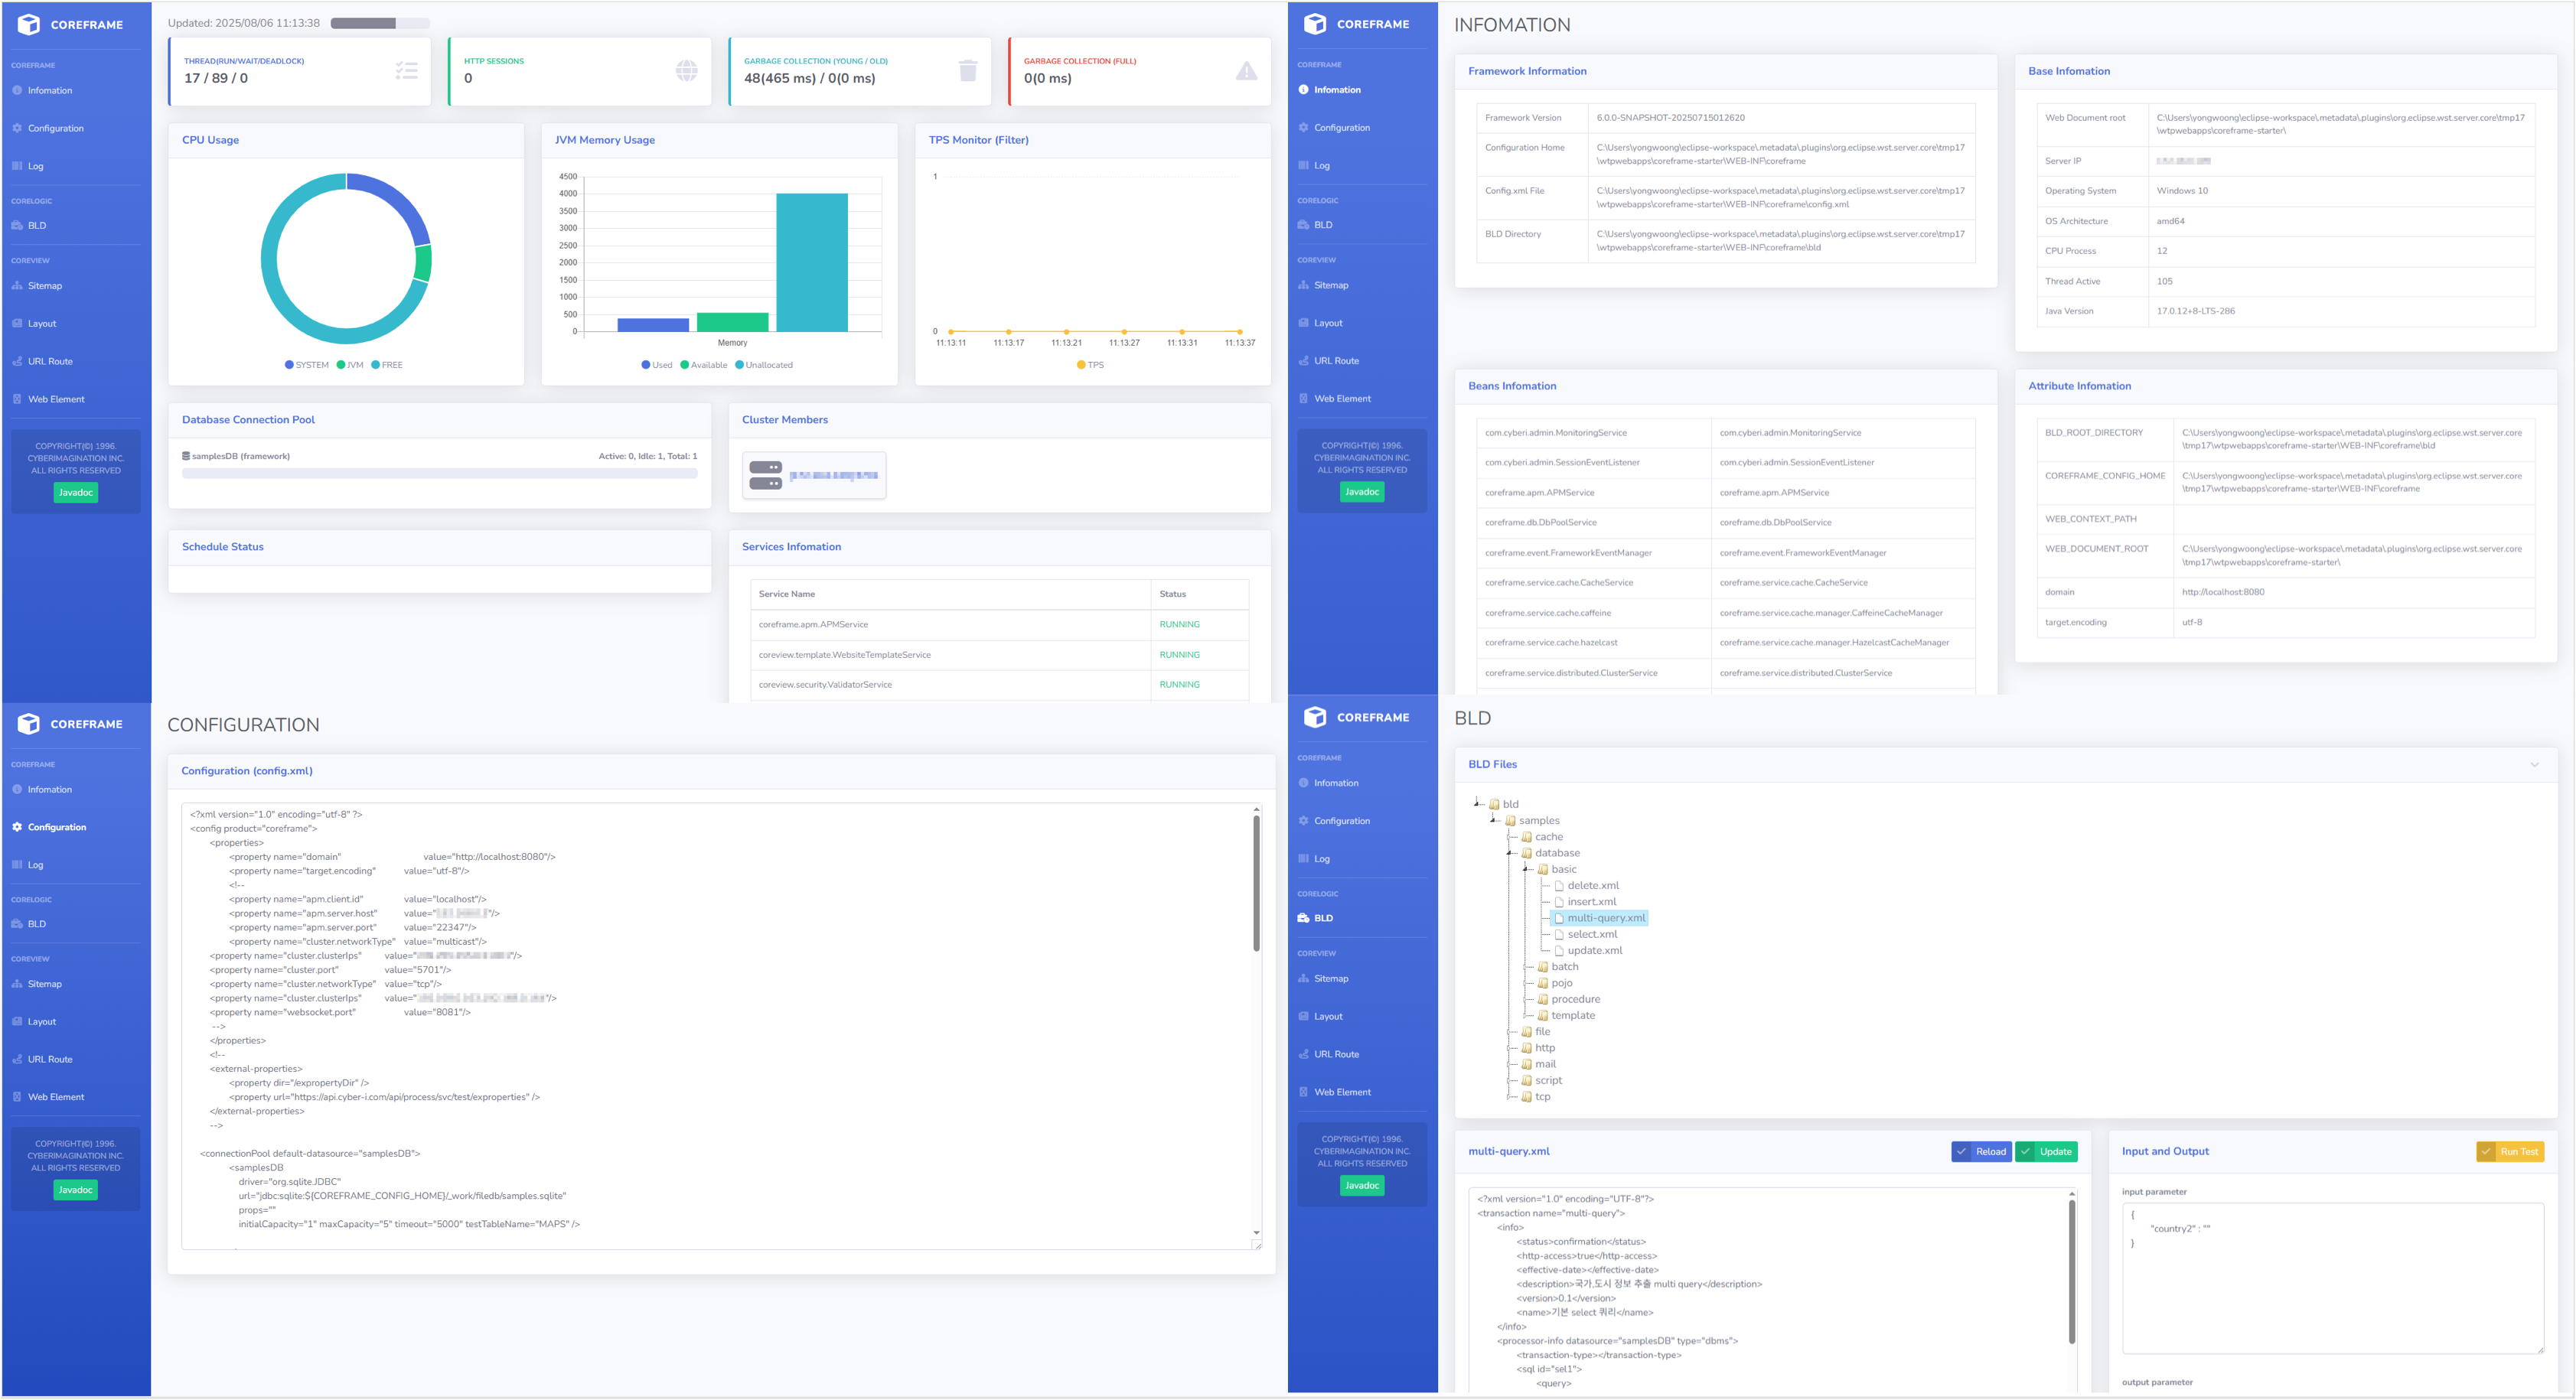Toggle the Available series in JVM Memory legend
2576x1400 pixels.
[x=703, y=365]
